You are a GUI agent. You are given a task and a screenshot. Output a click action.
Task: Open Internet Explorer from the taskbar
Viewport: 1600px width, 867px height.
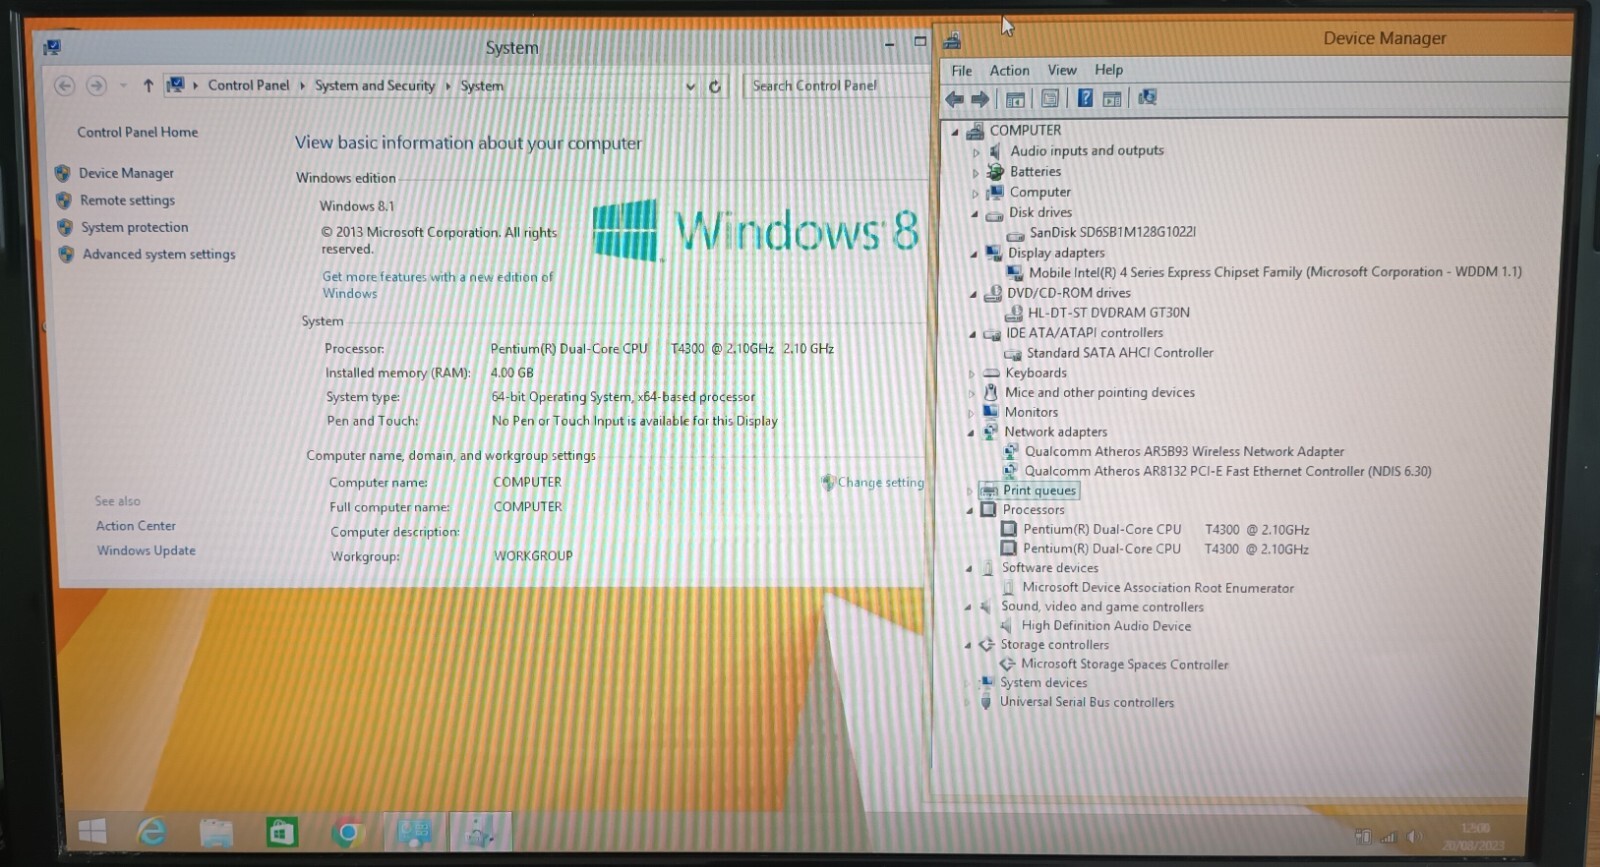[x=152, y=830]
